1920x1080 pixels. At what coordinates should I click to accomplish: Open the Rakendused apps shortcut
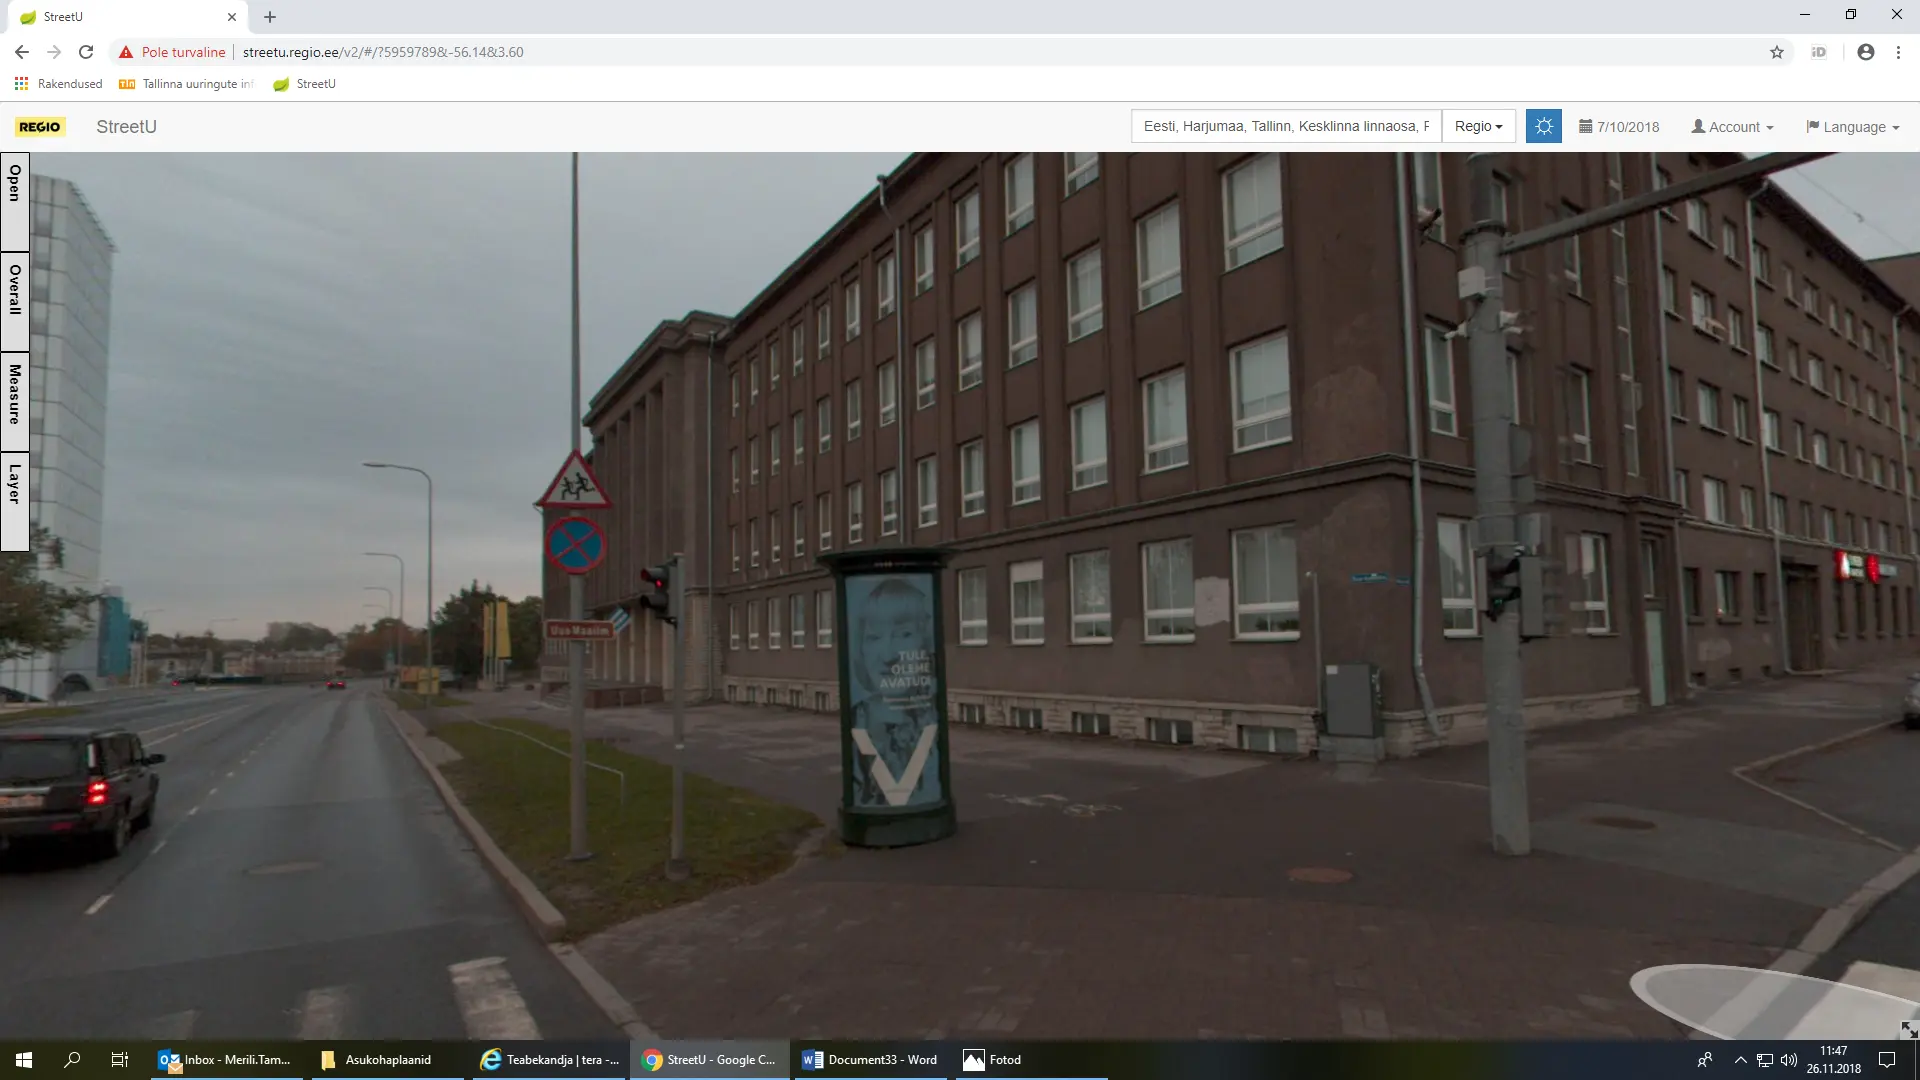[59, 84]
